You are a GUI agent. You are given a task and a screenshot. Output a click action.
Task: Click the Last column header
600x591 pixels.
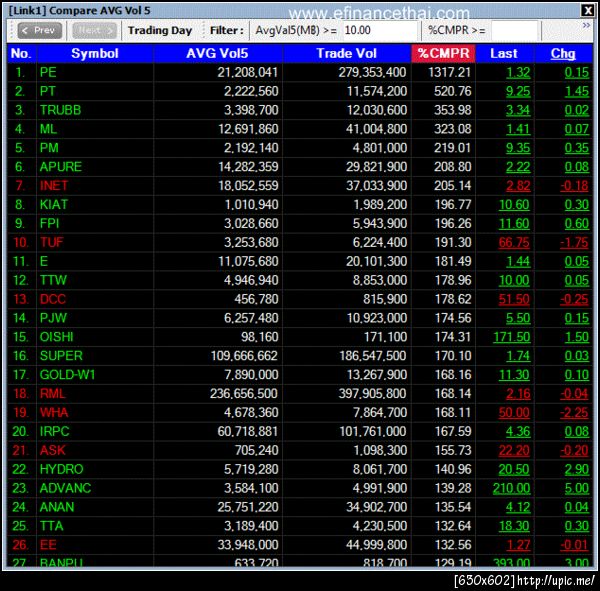pyautogui.click(x=504, y=54)
